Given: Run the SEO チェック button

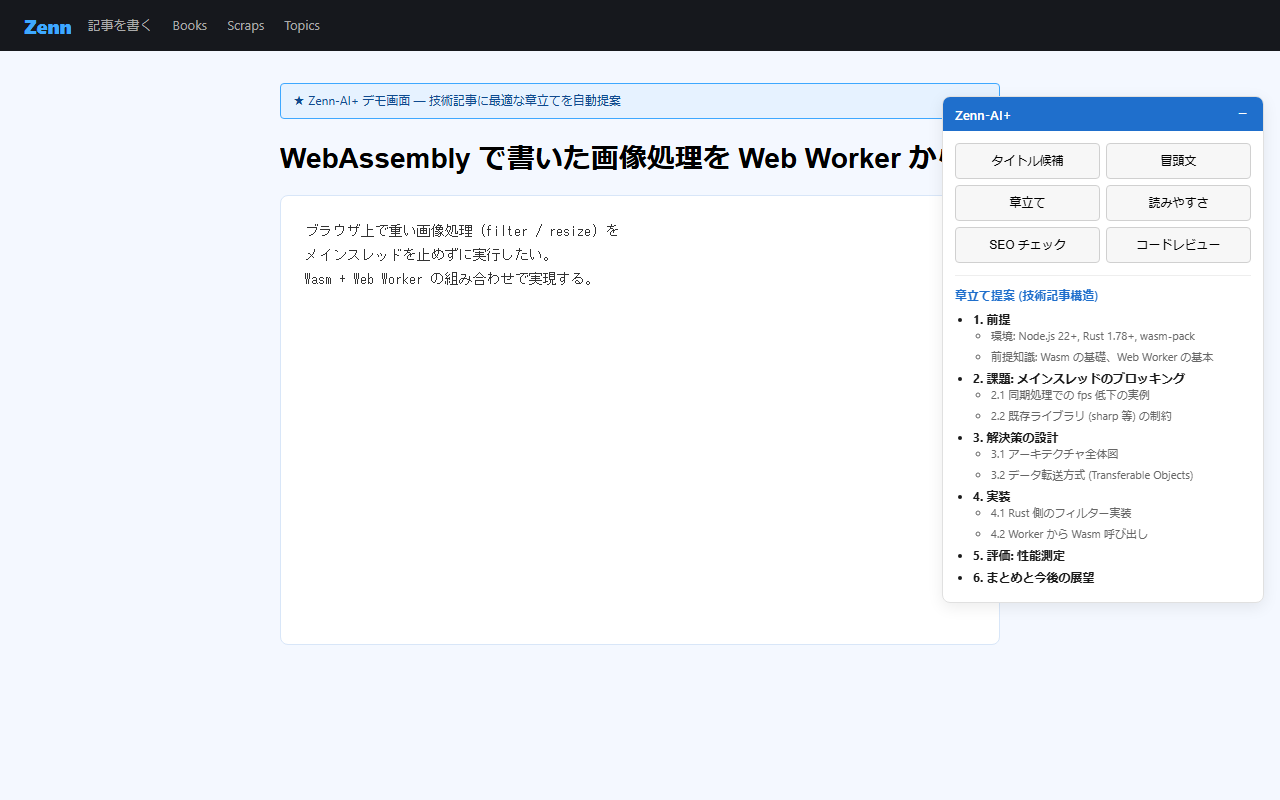Looking at the screenshot, I should [1027, 245].
